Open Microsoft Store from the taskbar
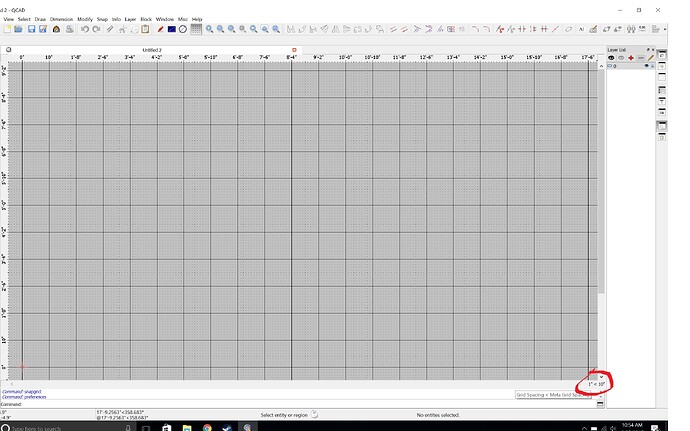Image resolution: width=690 pixels, height=431 pixels. pyautogui.click(x=166, y=427)
